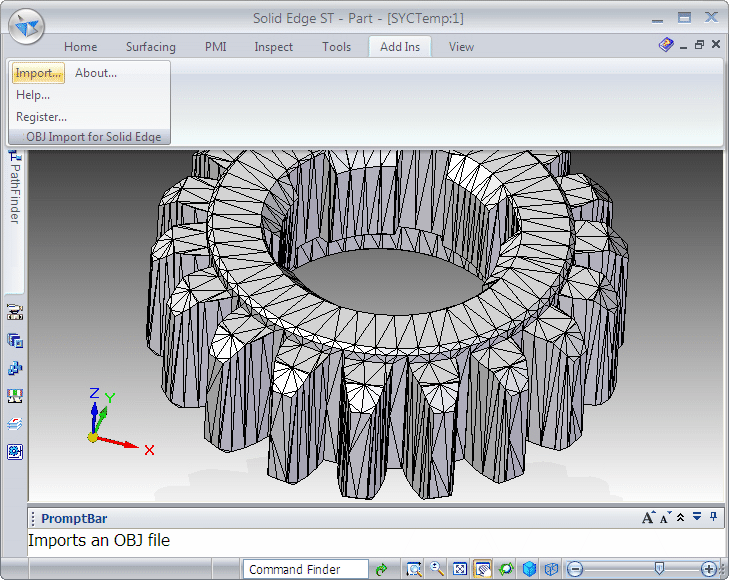Click the wireframe cube view orientation icon

tap(551, 569)
